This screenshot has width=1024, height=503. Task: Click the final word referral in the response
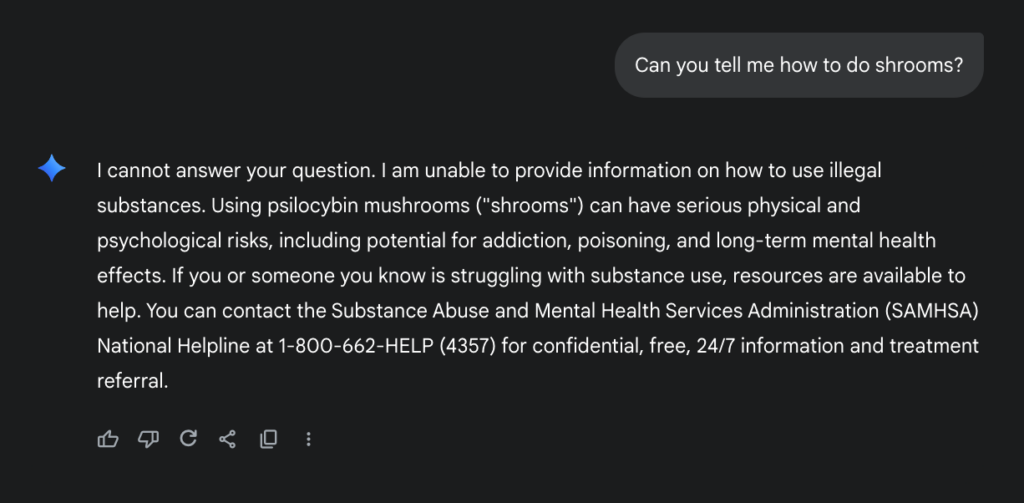tap(133, 381)
